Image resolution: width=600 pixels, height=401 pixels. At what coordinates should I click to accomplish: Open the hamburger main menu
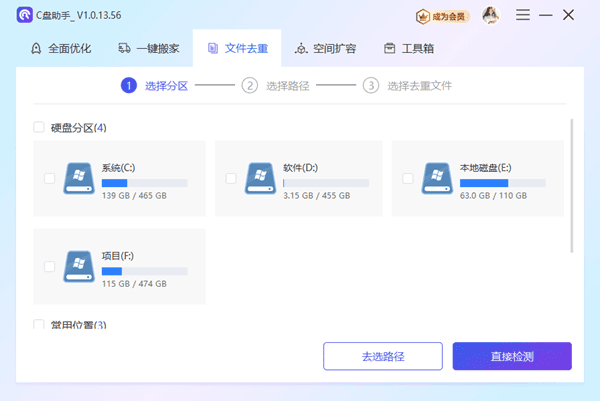coord(523,16)
